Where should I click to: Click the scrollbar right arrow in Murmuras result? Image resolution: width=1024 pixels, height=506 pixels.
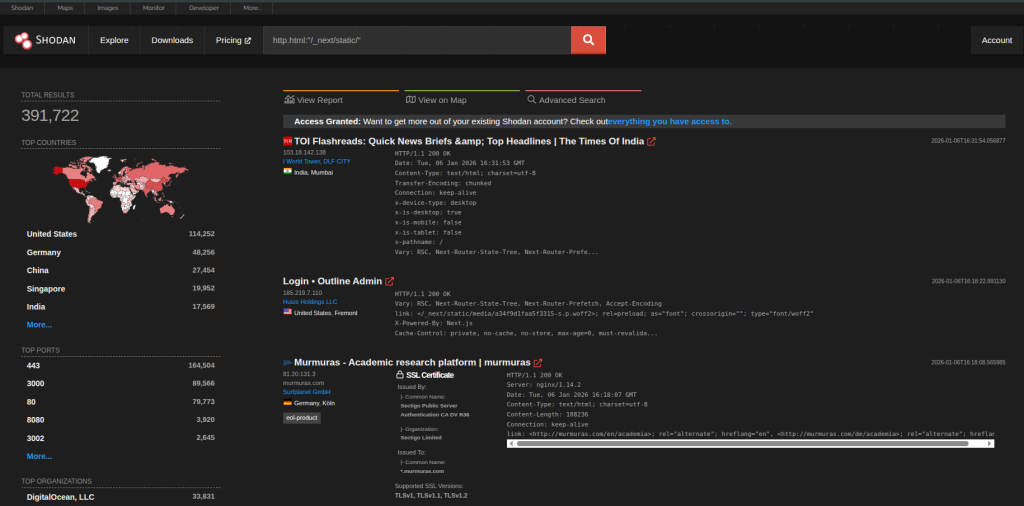pyautogui.click(x=990, y=443)
